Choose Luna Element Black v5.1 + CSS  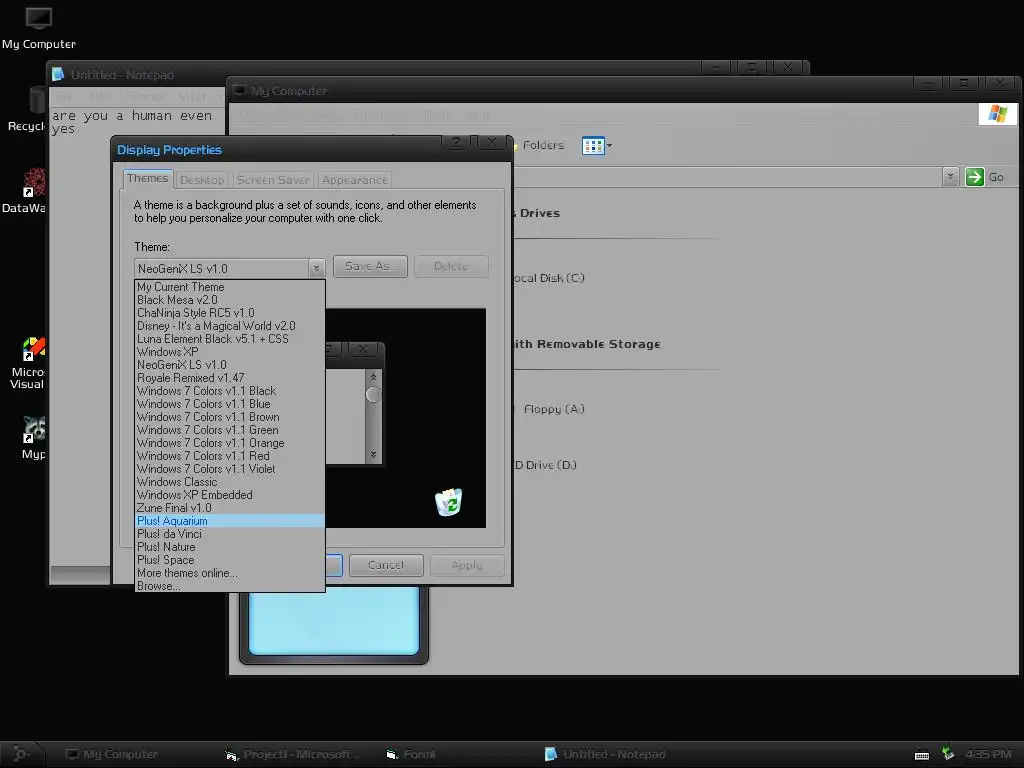tap(230, 339)
